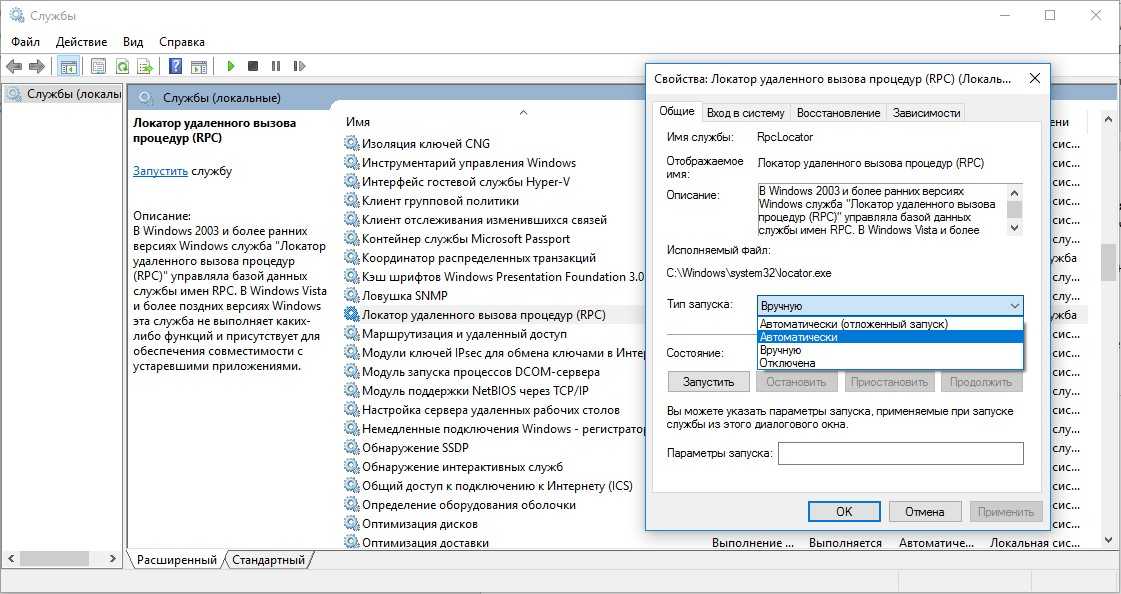Click the Export list toolbar icon
1121x594 pixels.
tap(145, 66)
